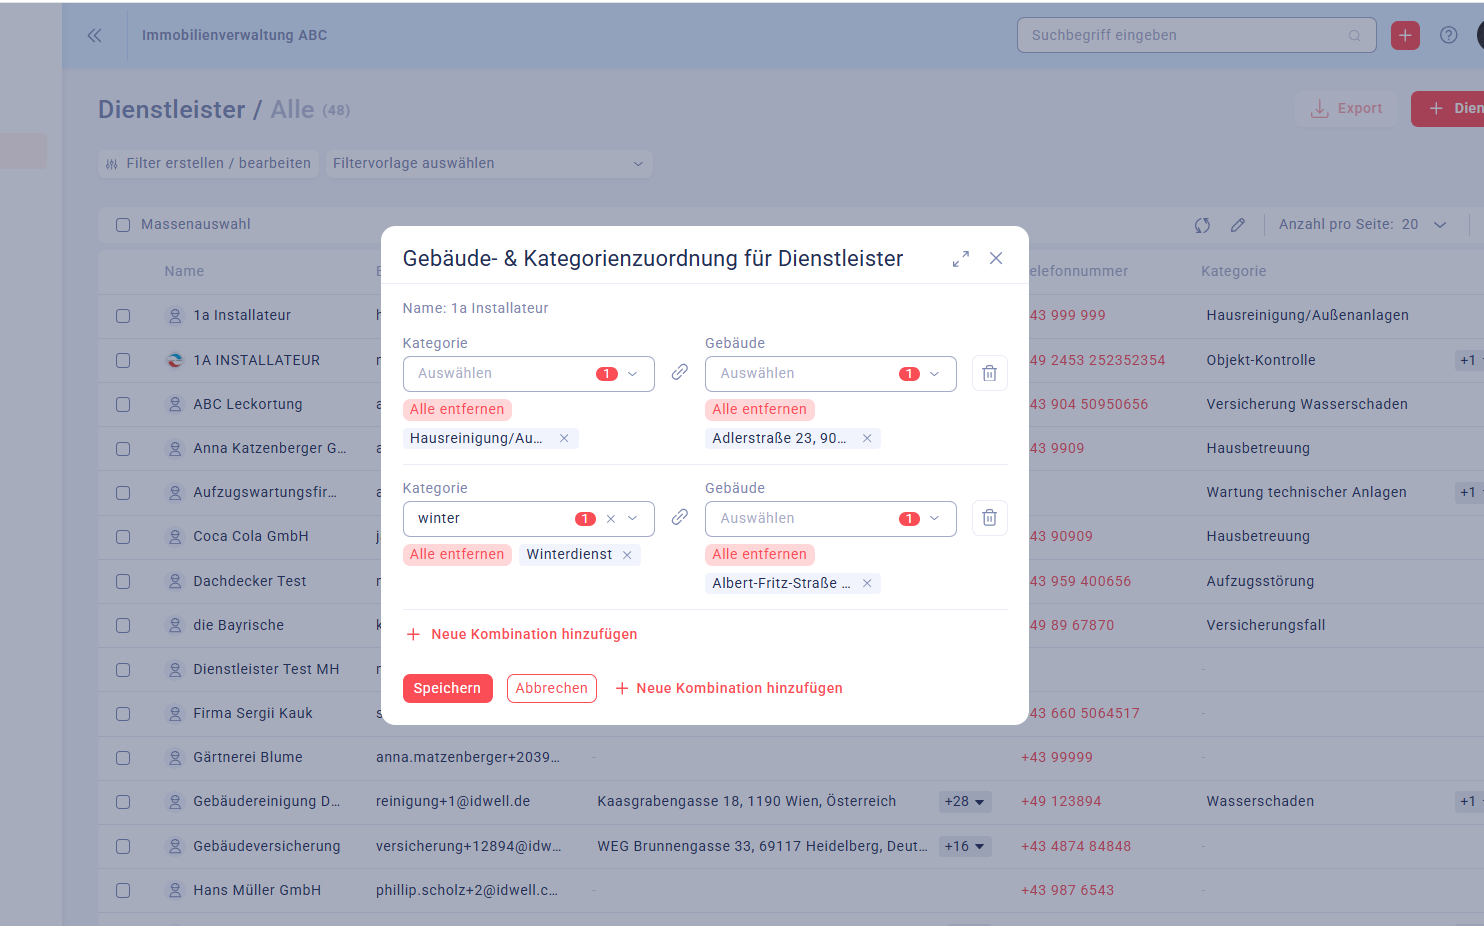Click link icon in first combination row
The image size is (1484, 926).
point(680,372)
